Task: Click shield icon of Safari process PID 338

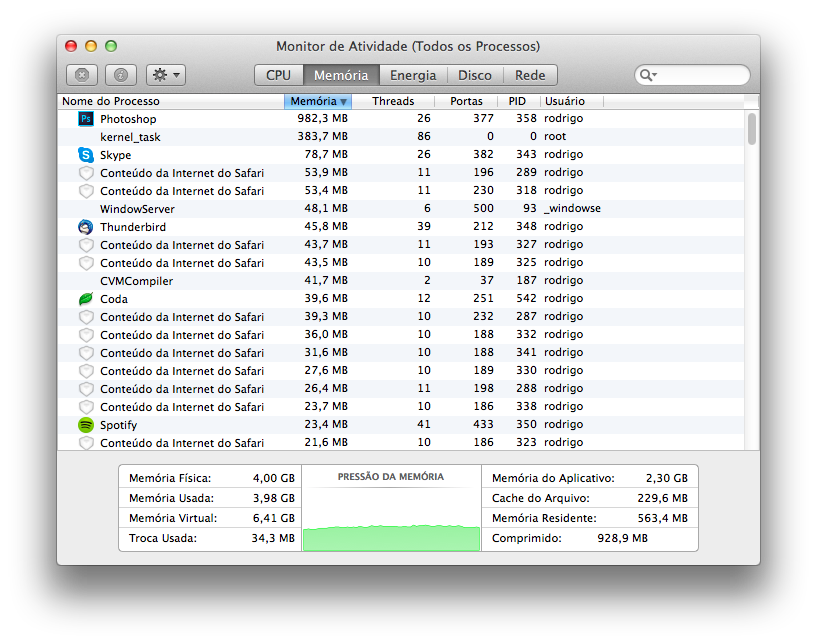Action: (x=86, y=406)
